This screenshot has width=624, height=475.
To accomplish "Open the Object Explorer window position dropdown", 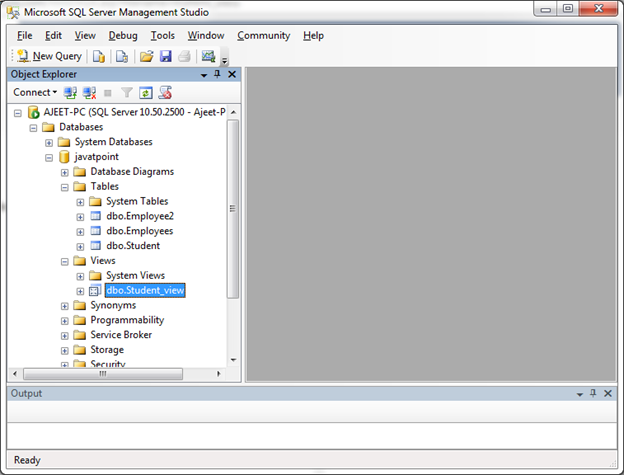I will [204, 75].
